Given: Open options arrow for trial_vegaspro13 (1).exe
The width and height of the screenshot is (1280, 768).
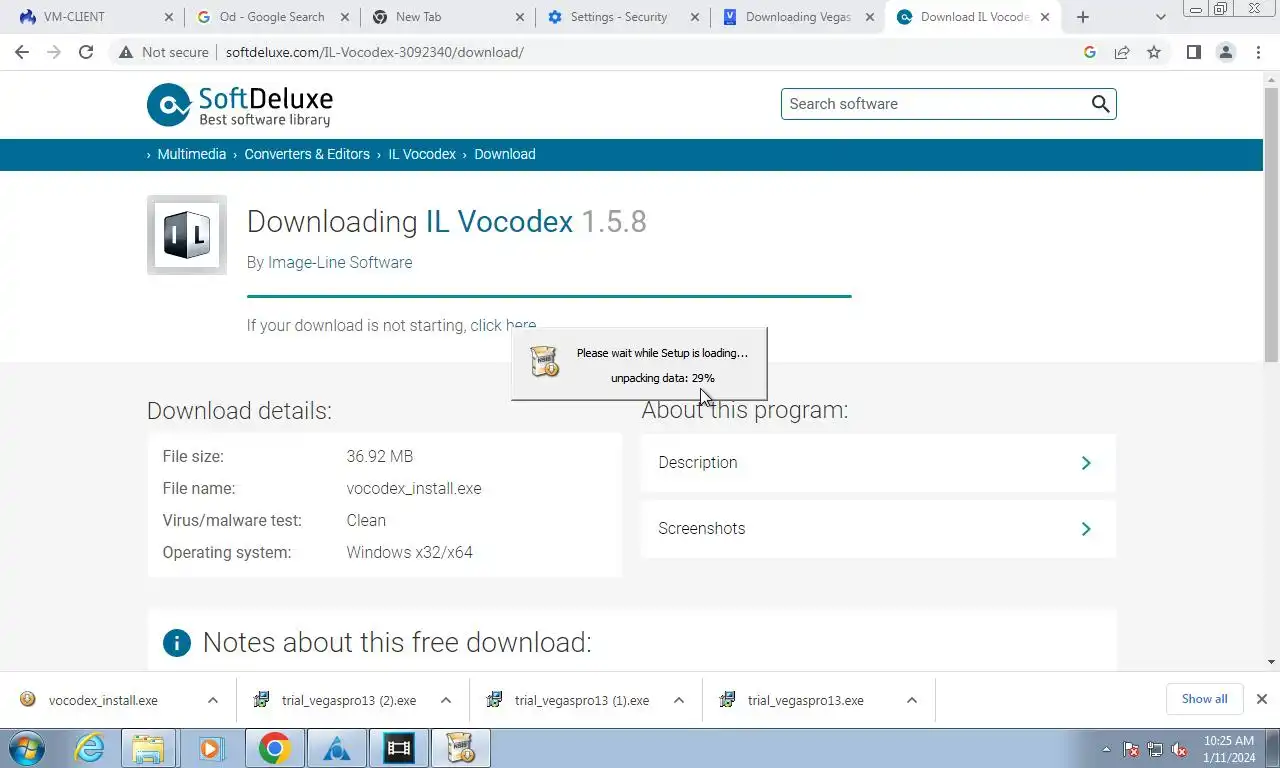Looking at the screenshot, I should [x=679, y=700].
